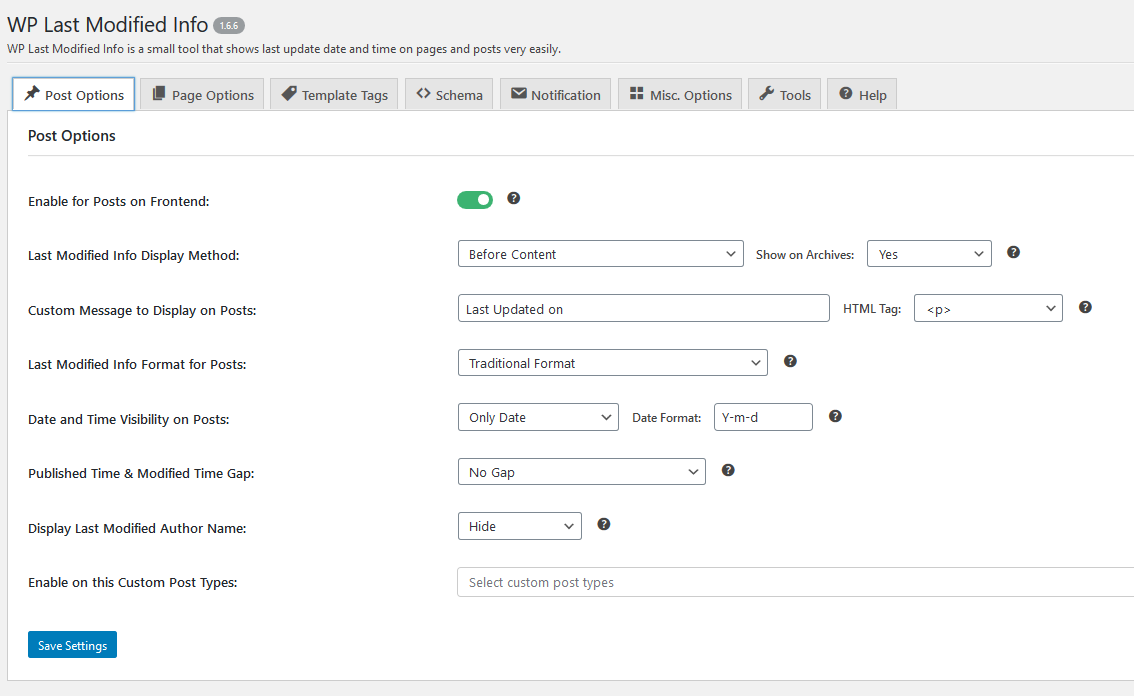
Task: Open the Page Options tab
Action: coord(202,95)
